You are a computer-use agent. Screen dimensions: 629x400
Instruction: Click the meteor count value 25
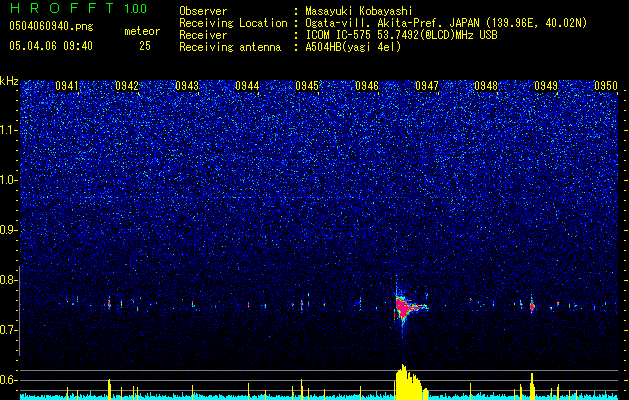[145, 46]
